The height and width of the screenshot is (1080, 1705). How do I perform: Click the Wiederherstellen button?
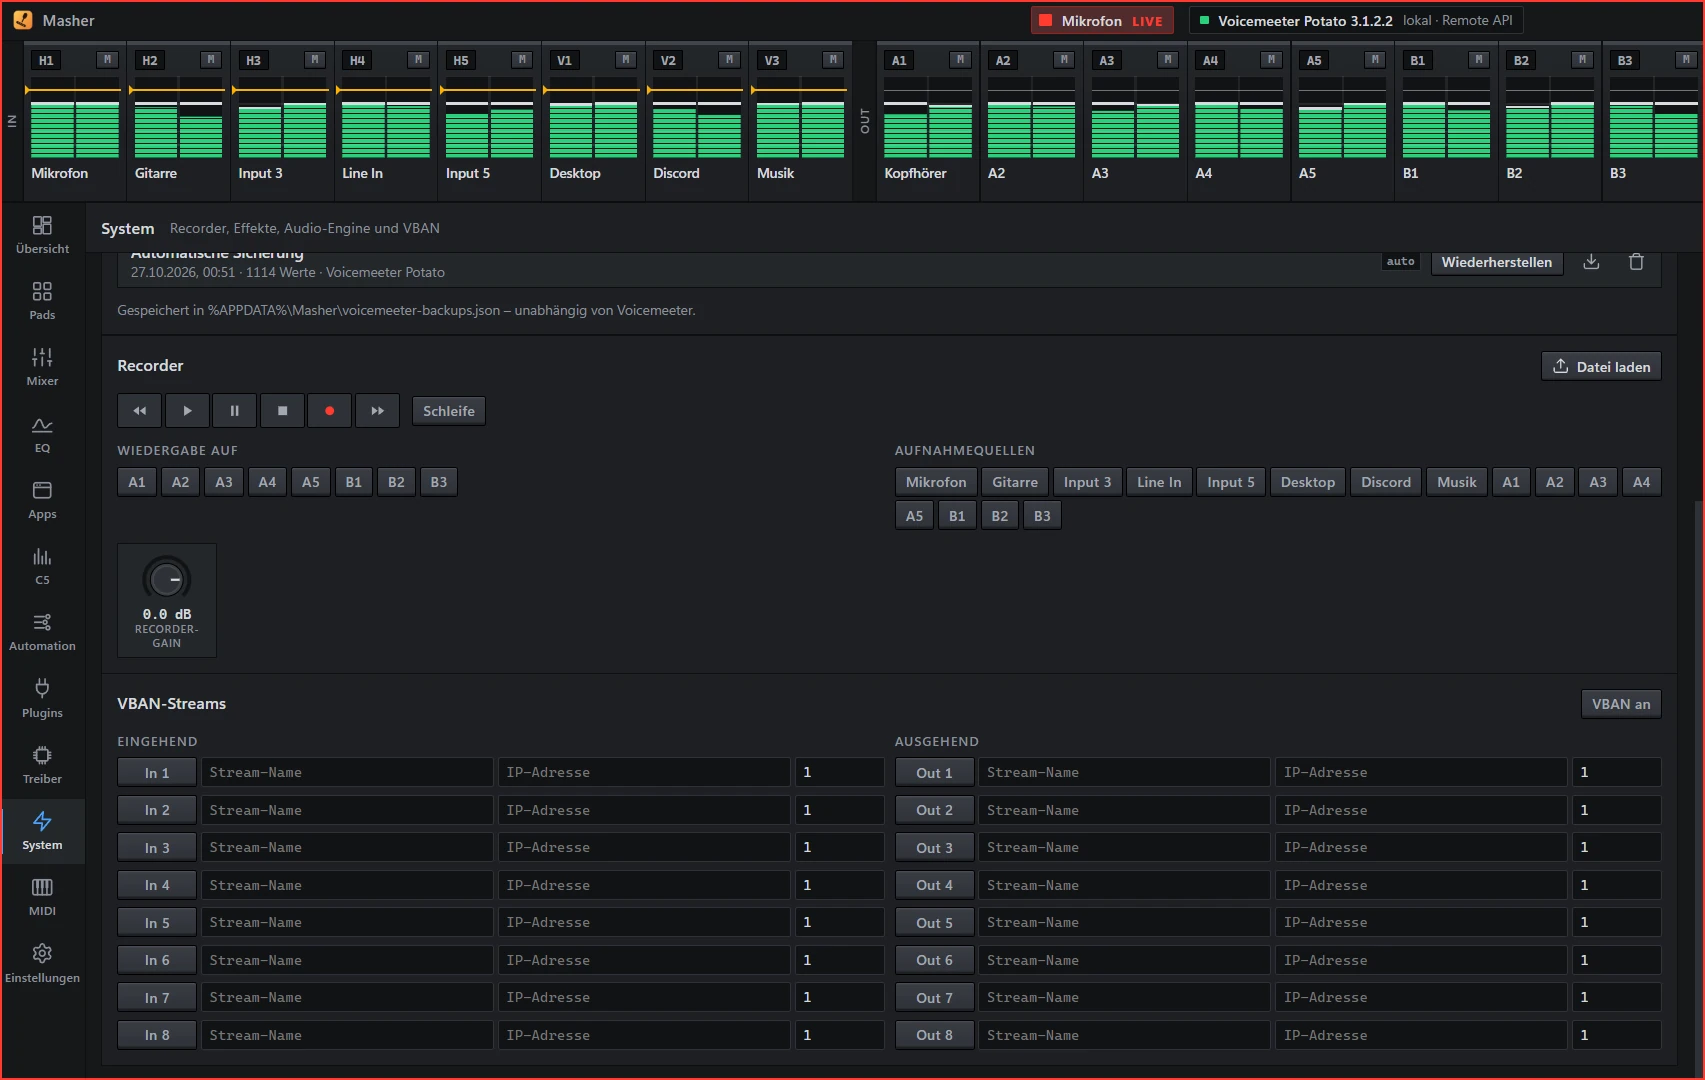tap(1496, 262)
